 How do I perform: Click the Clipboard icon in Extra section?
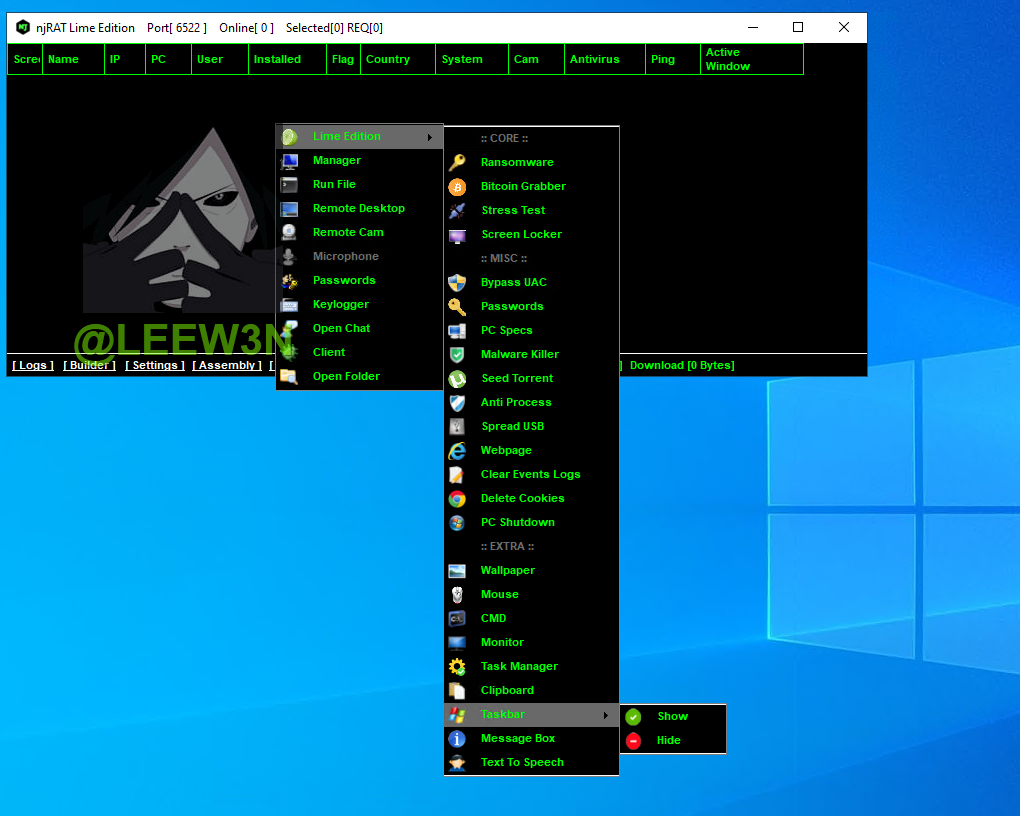(x=457, y=690)
